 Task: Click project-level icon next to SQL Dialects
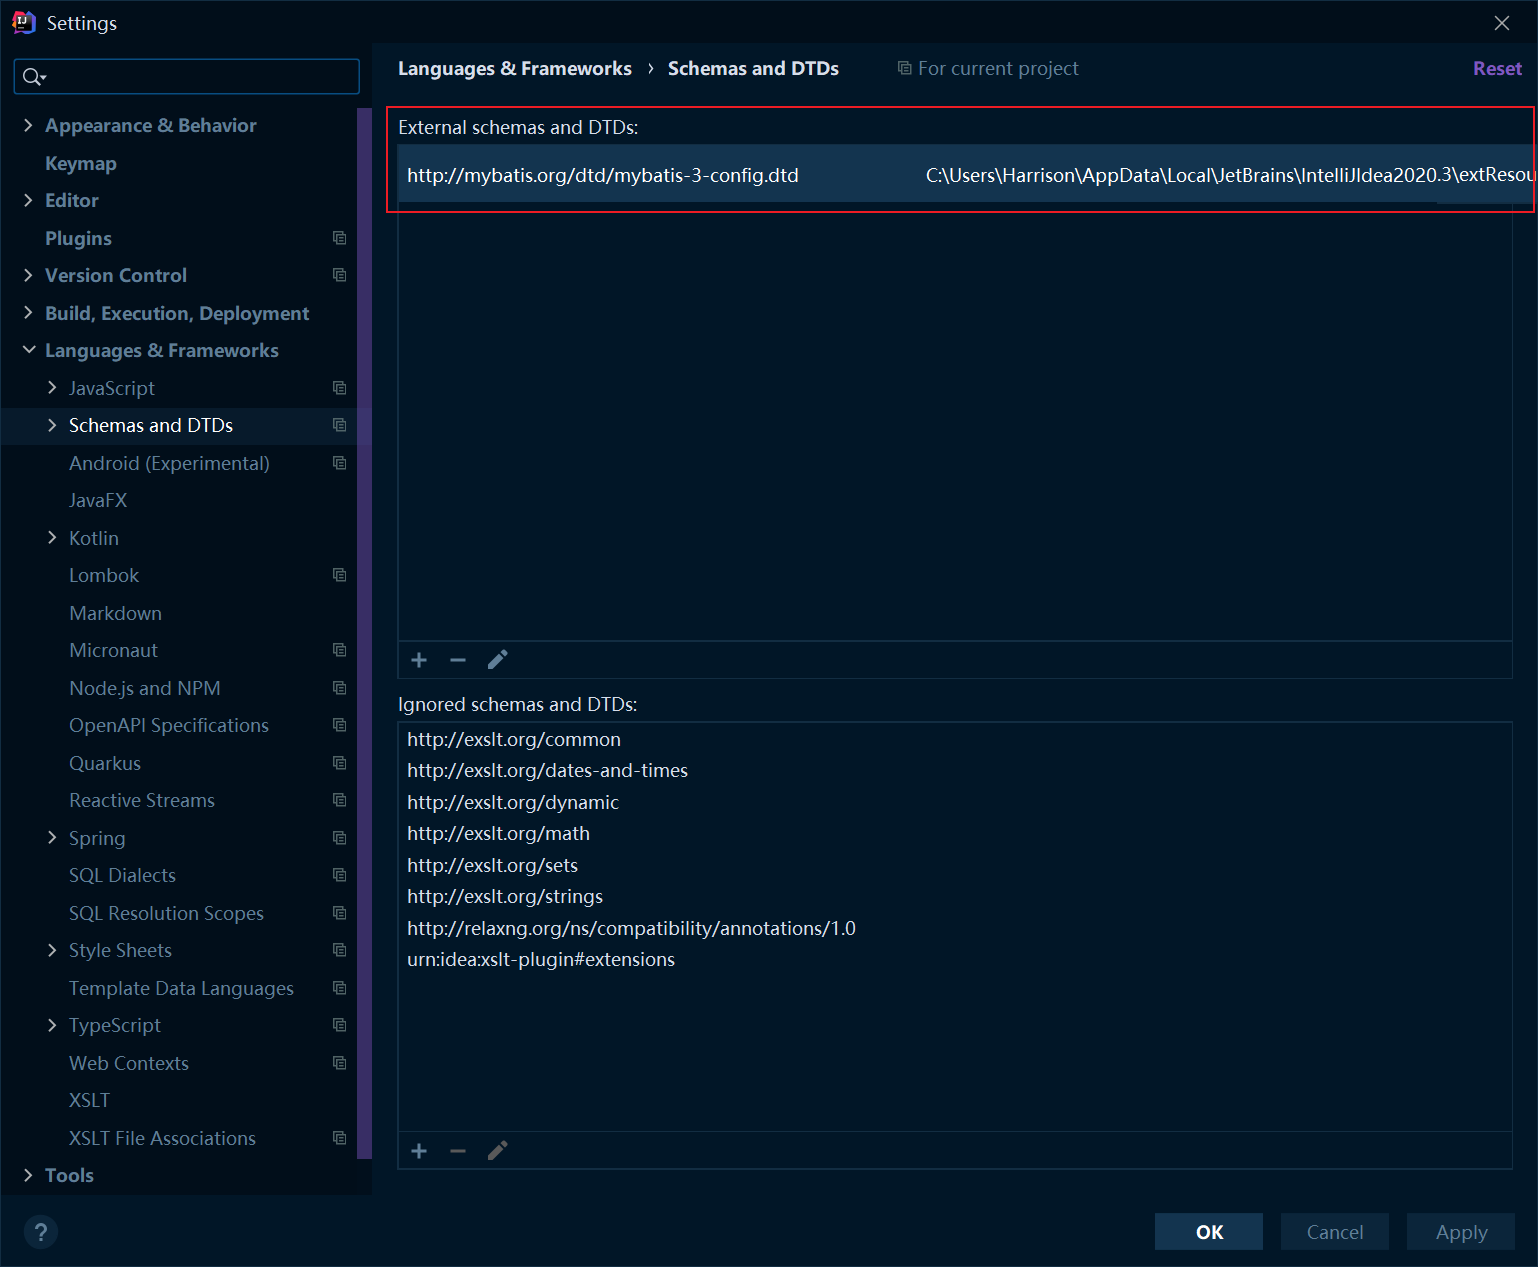point(340,875)
